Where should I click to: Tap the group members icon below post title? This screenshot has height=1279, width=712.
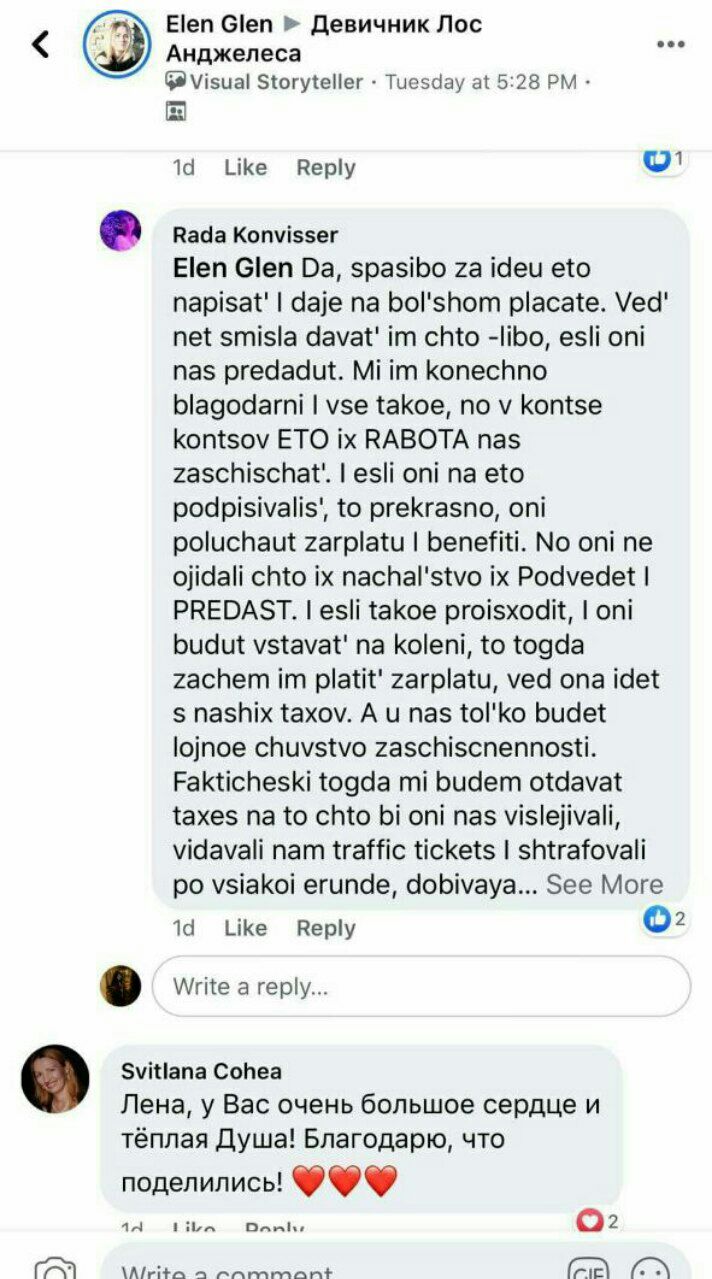coord(176,112)
